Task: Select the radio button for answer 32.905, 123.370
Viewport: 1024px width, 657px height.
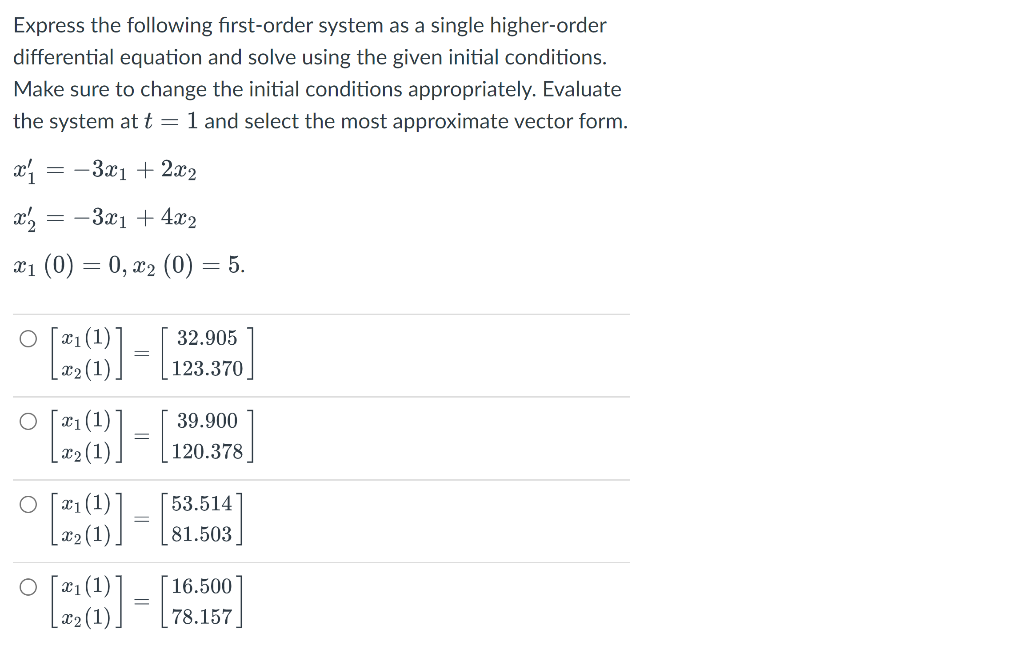Action: click(x=28, y=336)
